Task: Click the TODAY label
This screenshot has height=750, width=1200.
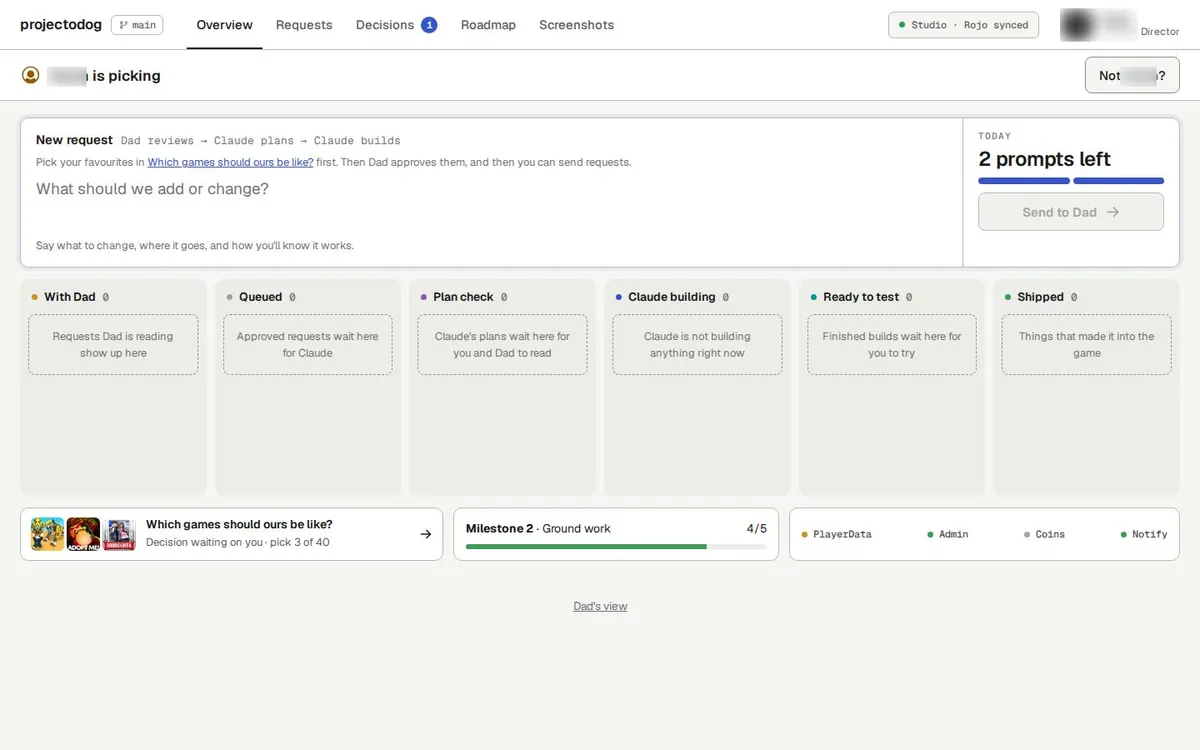Action: click(995, 136)
